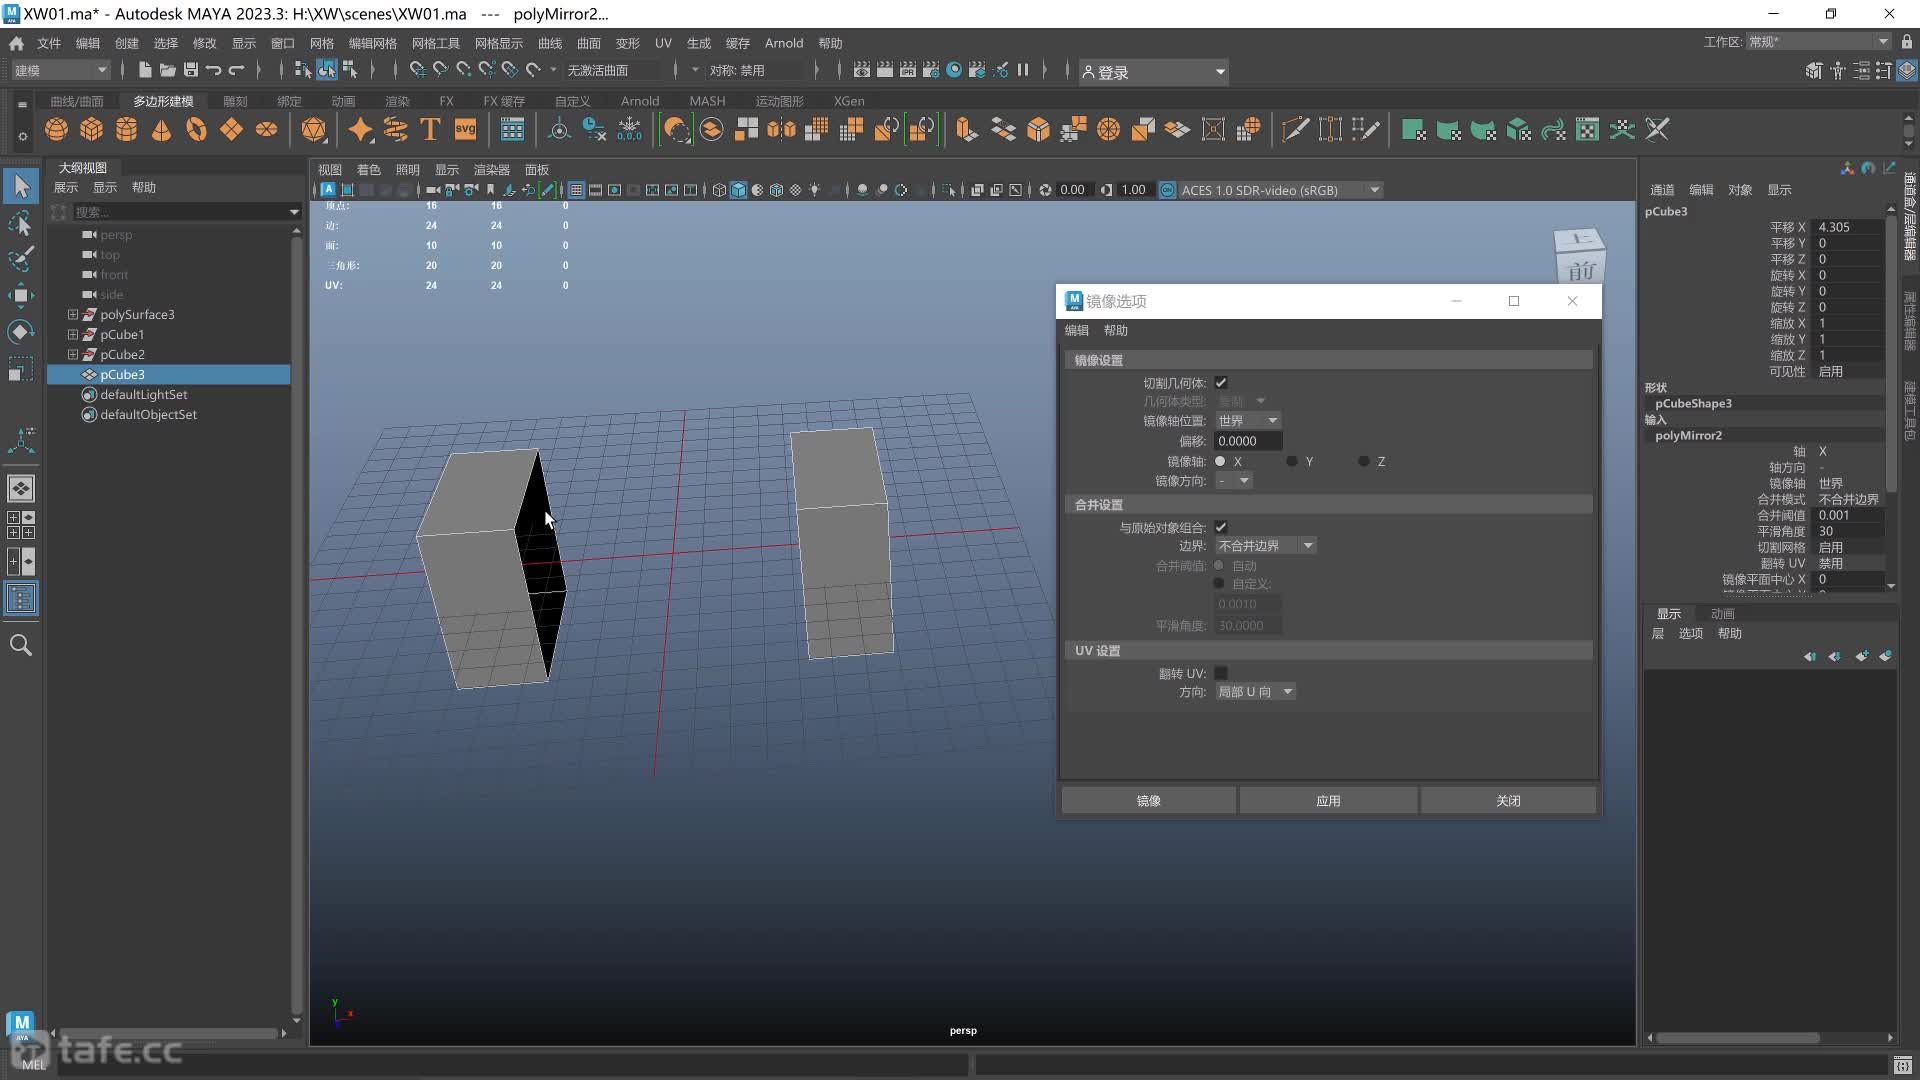Open the Edit menu in Mirror Options
Viewport: 1920px width, 1080px height.
1076,331
